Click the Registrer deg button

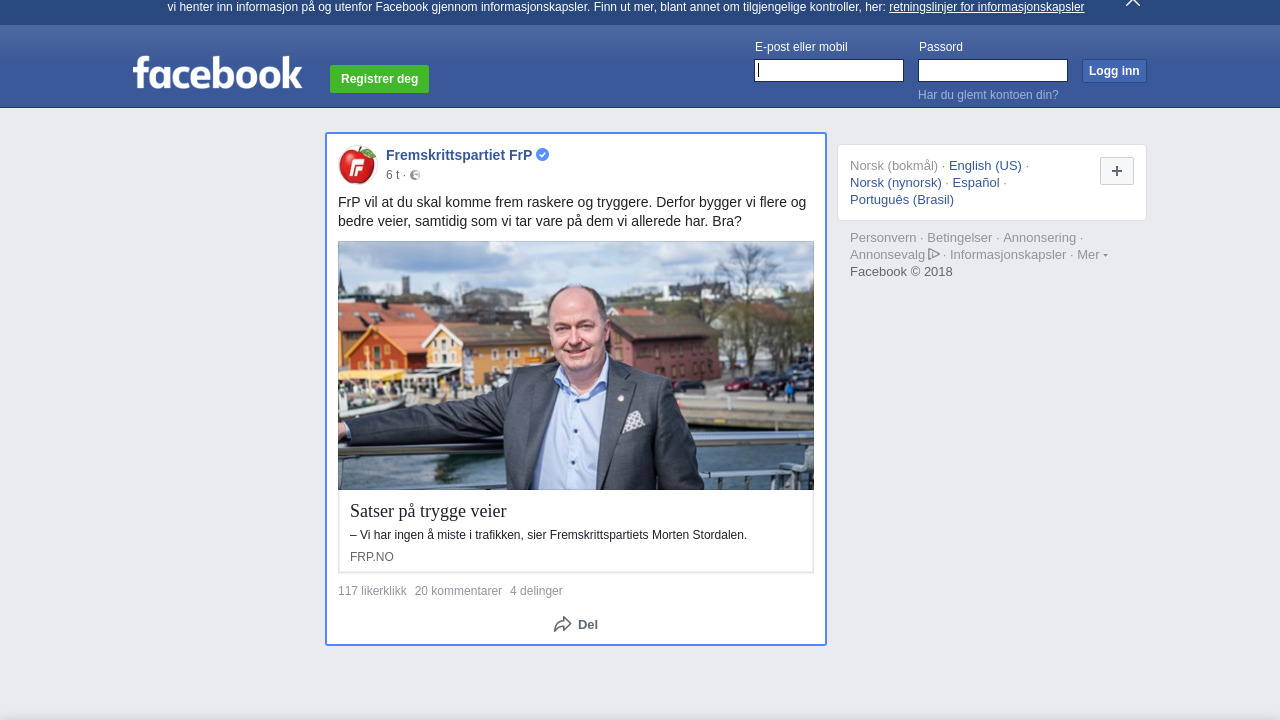[x=379, y=79]
